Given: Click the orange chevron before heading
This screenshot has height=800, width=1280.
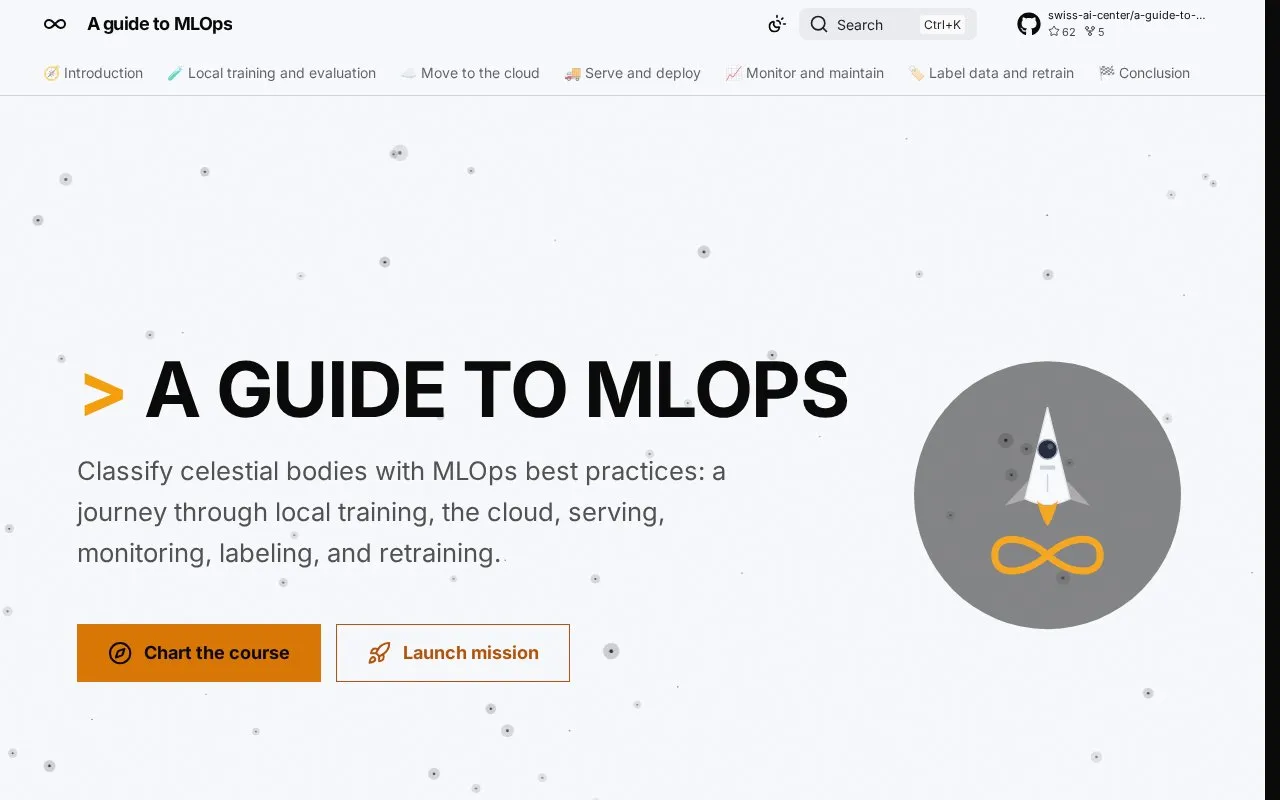Looking at the screenshot, I should click(102, 394).
